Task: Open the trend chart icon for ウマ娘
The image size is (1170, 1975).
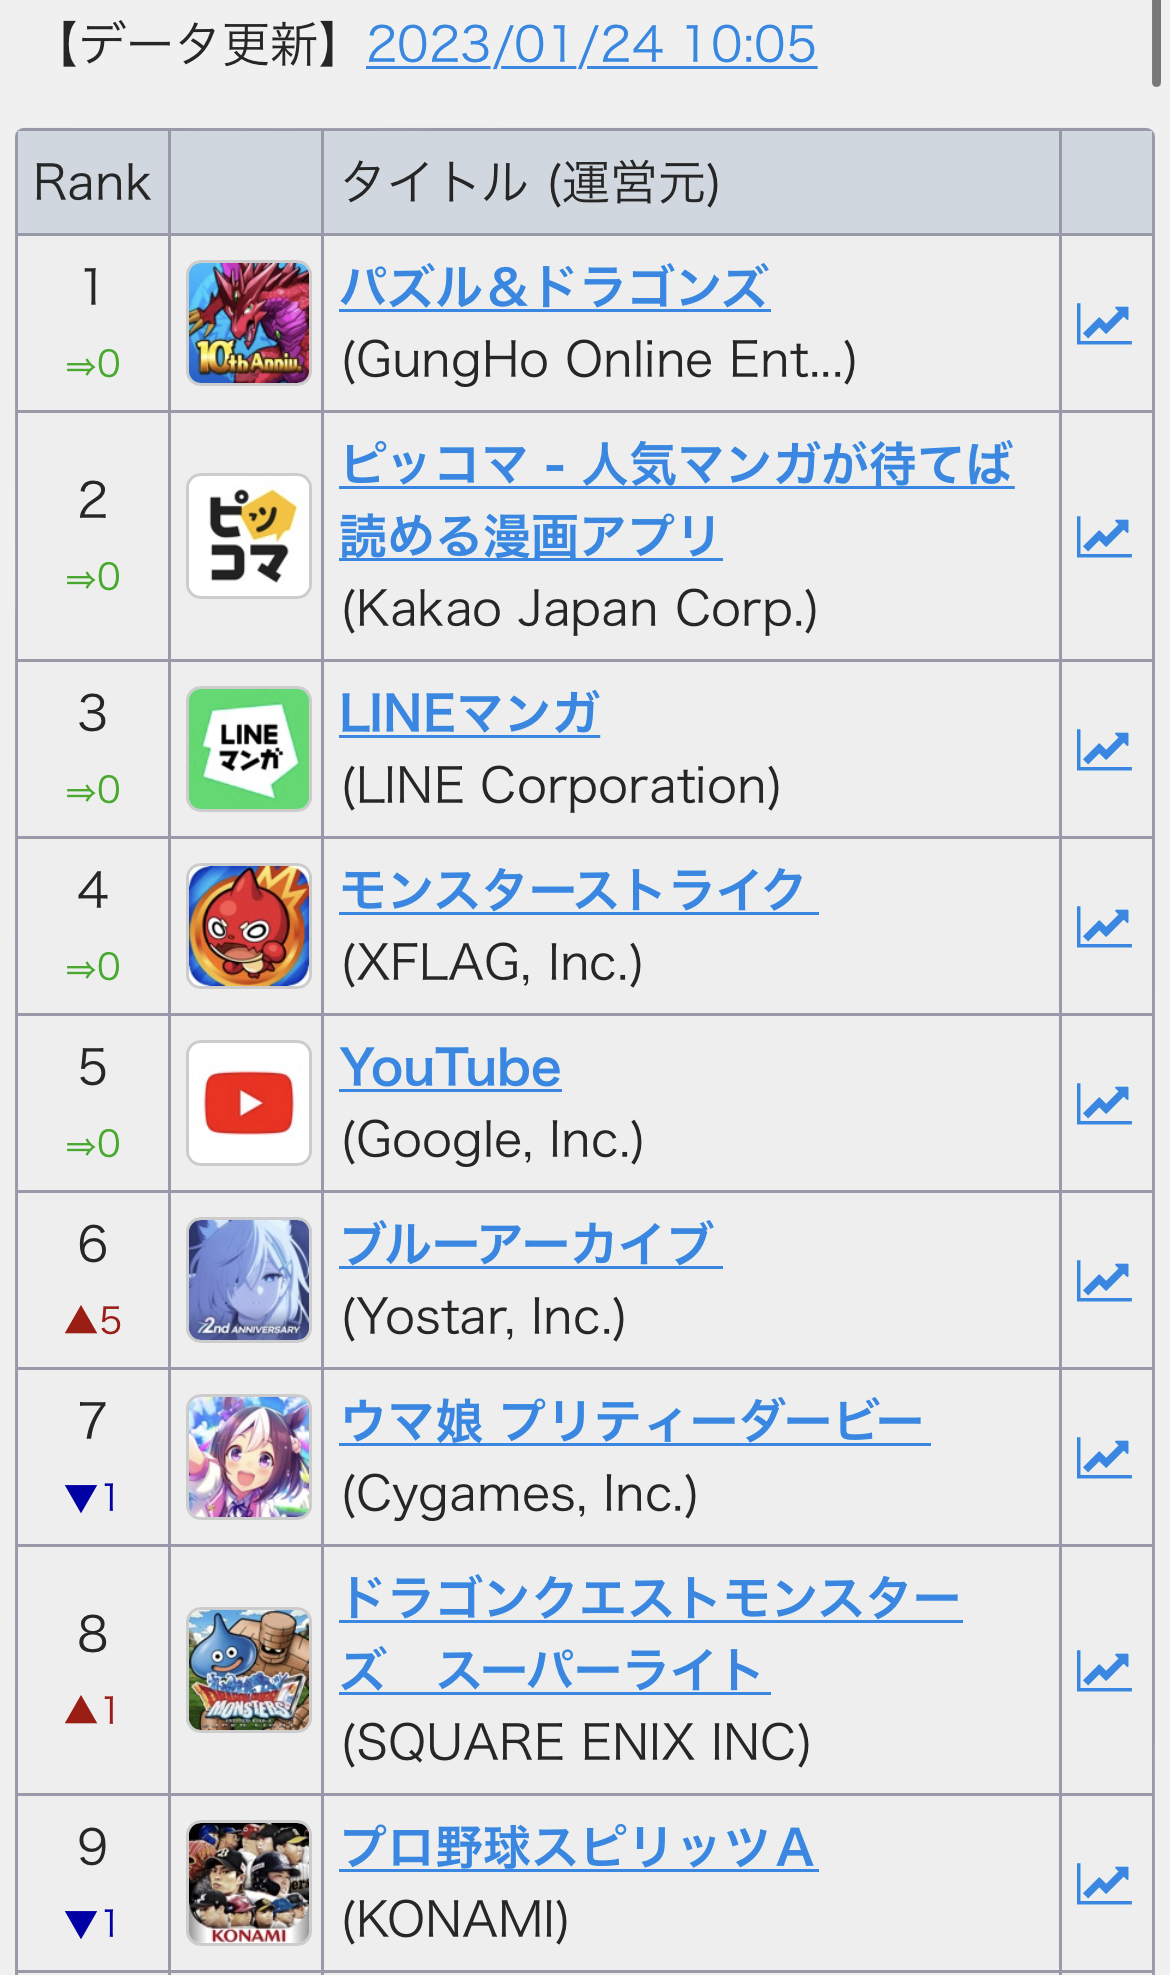Action: pyautogui.click(x=1104, y=1458)
